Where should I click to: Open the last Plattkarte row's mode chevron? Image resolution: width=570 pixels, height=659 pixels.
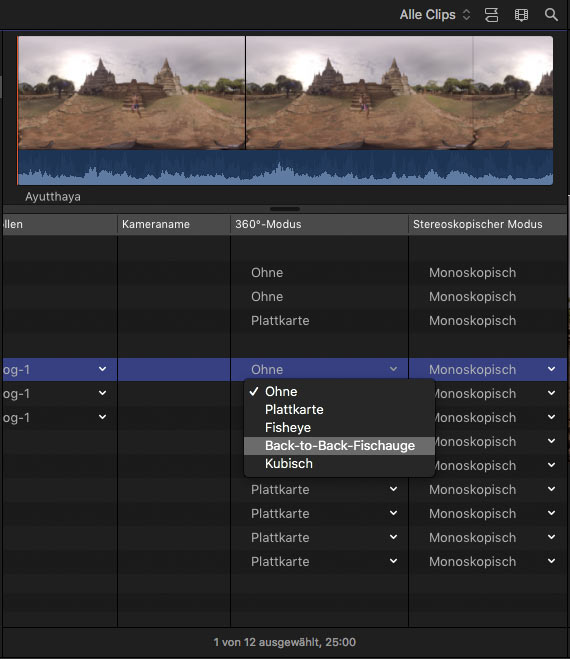tap(393, 561)
